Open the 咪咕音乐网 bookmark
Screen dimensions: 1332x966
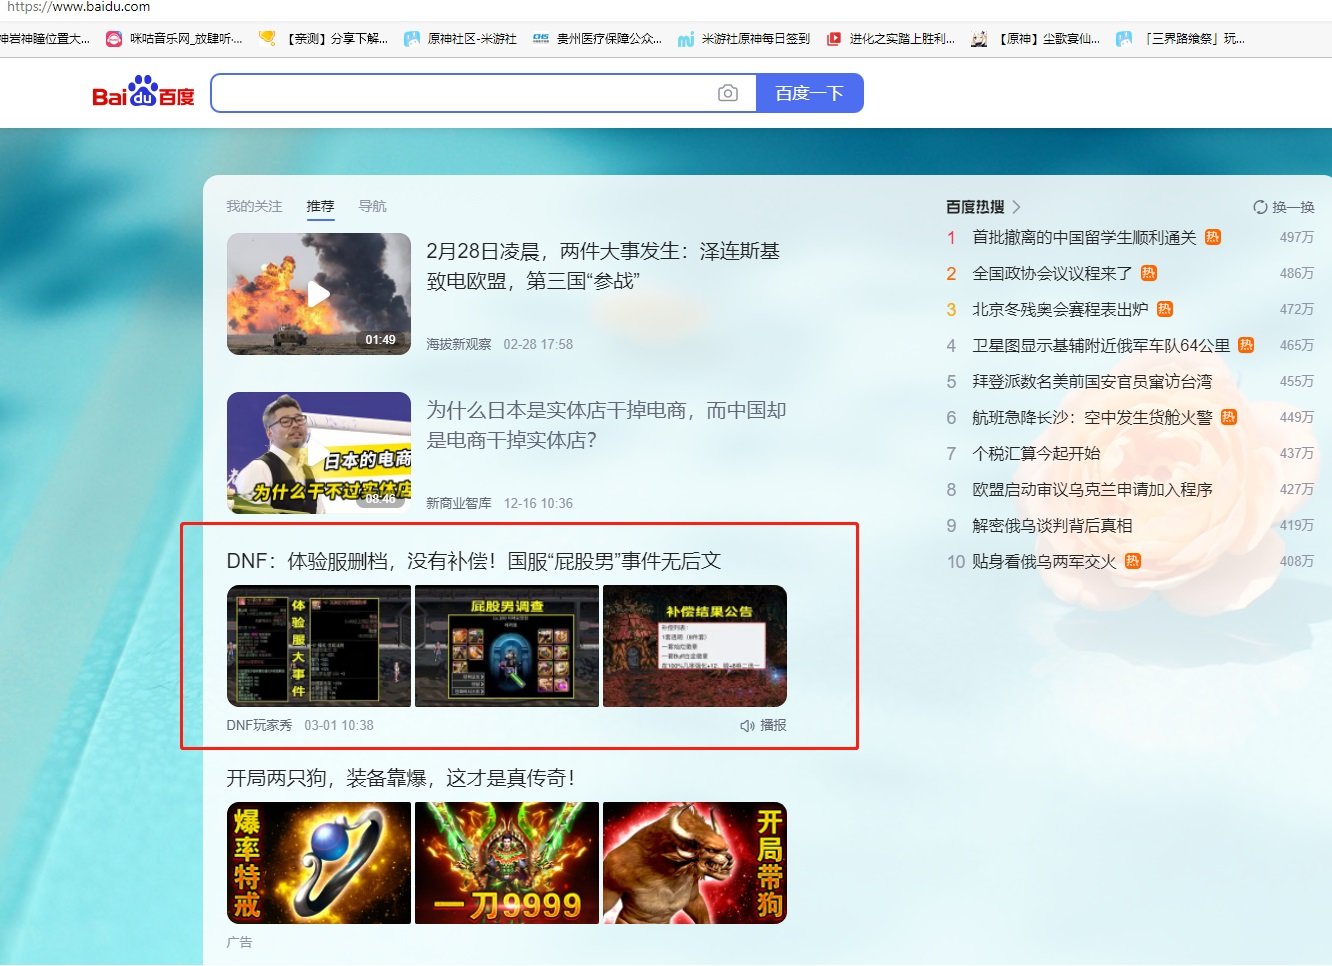click(175, 39)
